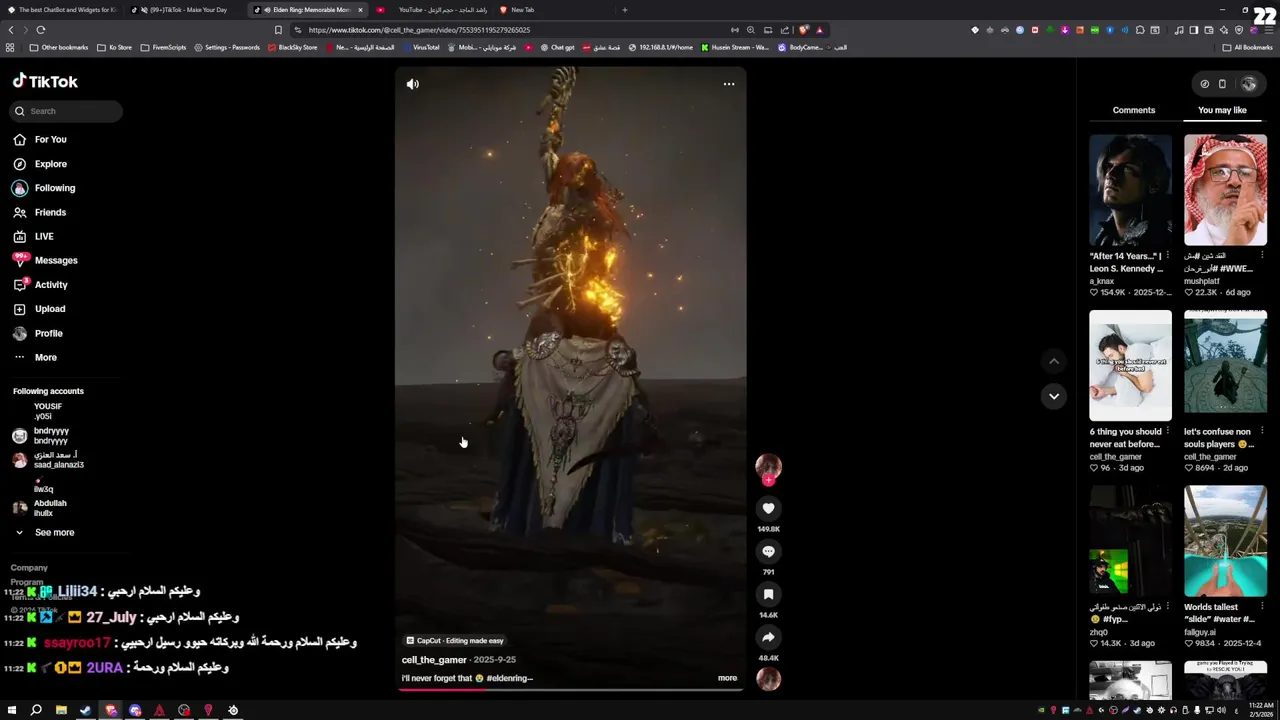The image size is (1280, 720).
Task: Open the 'let's confuse non souls players' thumbnail
Action: 1225,366
